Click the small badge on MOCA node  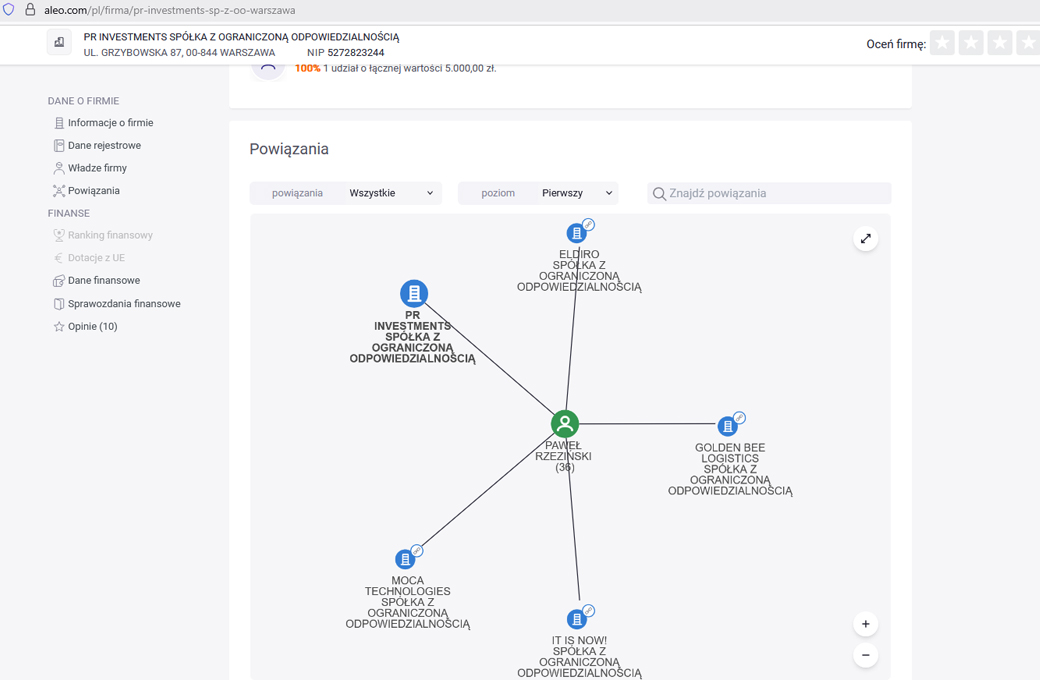(x=417, y=551)
